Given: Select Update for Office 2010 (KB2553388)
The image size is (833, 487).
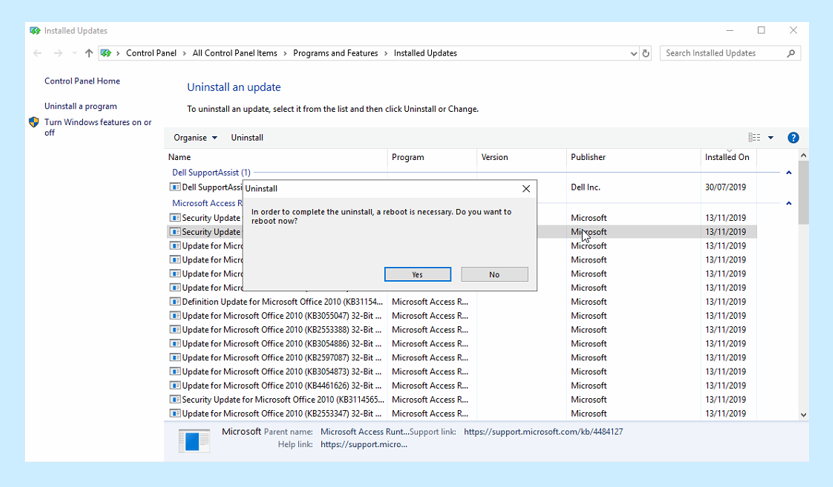Looking at the screenshot, I should pos(282,329).
